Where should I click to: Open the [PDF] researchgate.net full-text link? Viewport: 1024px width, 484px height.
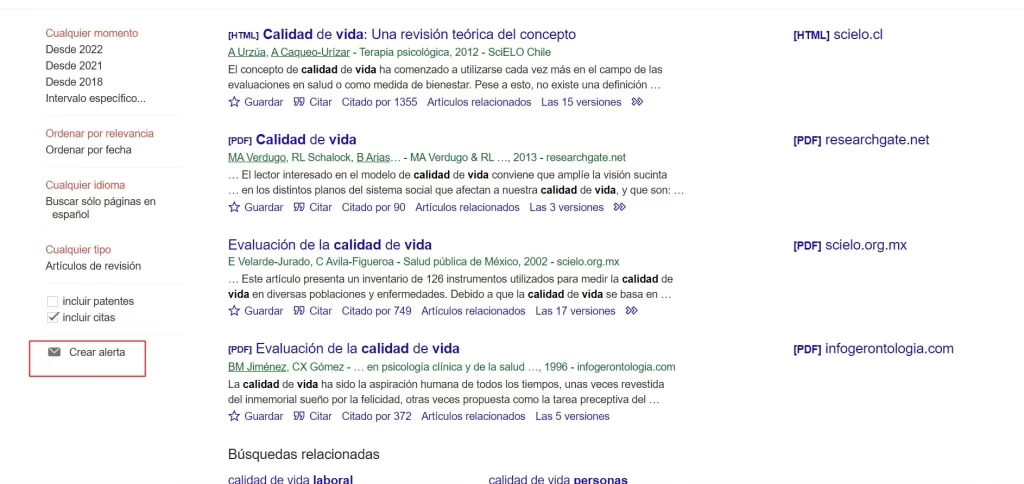861,140
